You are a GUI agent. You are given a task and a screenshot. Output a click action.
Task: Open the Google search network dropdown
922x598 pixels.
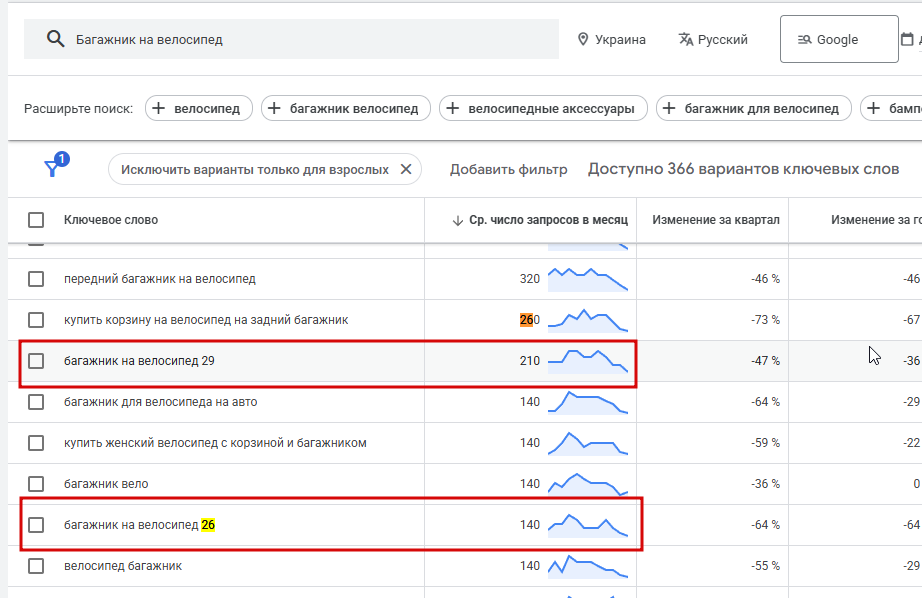tap(838, 40)
